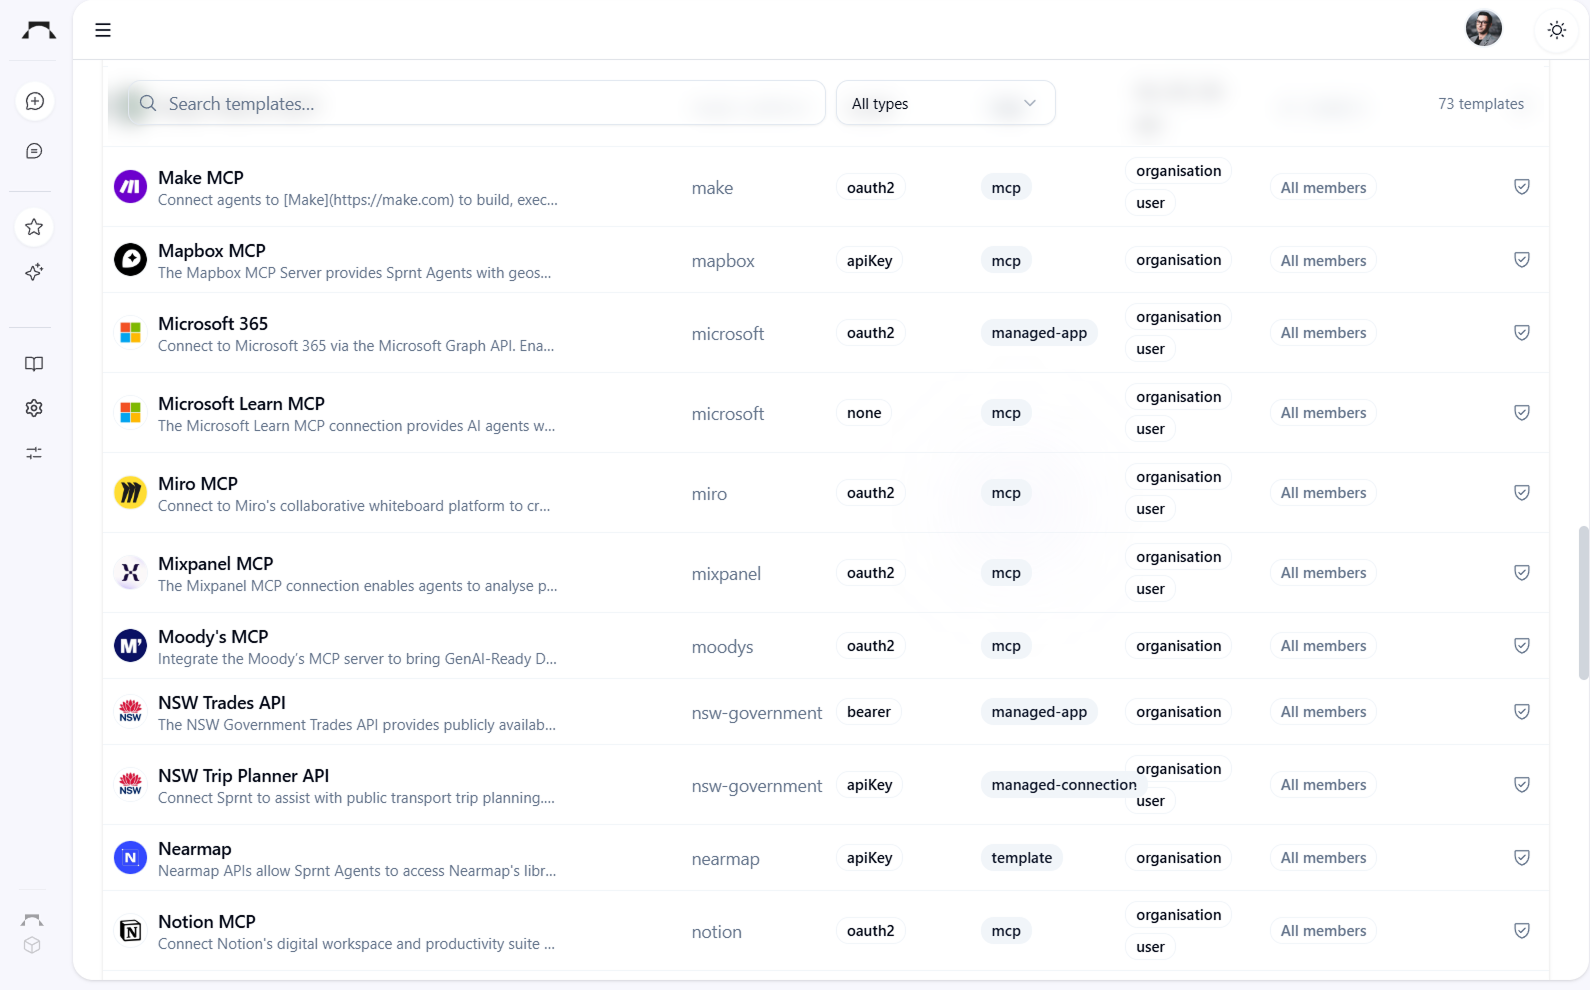Click the Nearmap logo icon
The image size is (1590, 990).
130,858
